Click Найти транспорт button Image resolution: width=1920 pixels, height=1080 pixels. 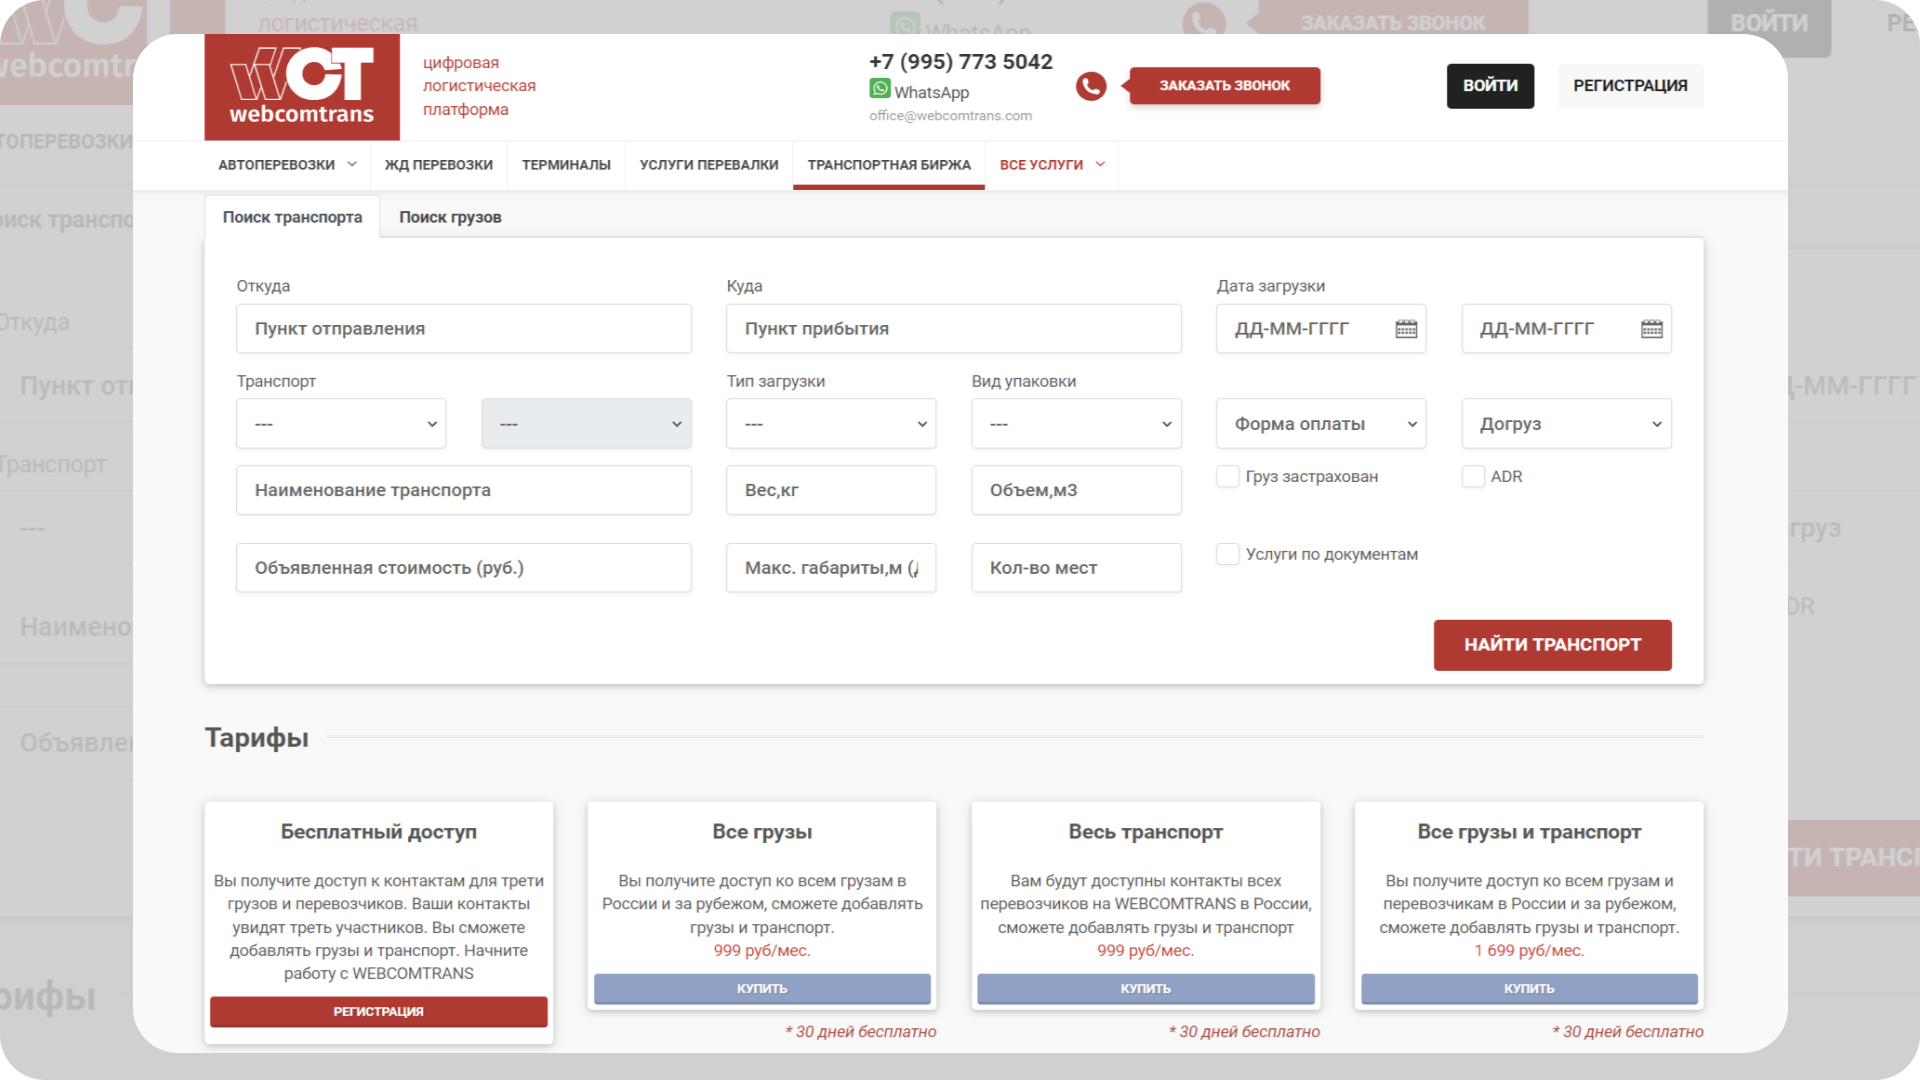1552,645
